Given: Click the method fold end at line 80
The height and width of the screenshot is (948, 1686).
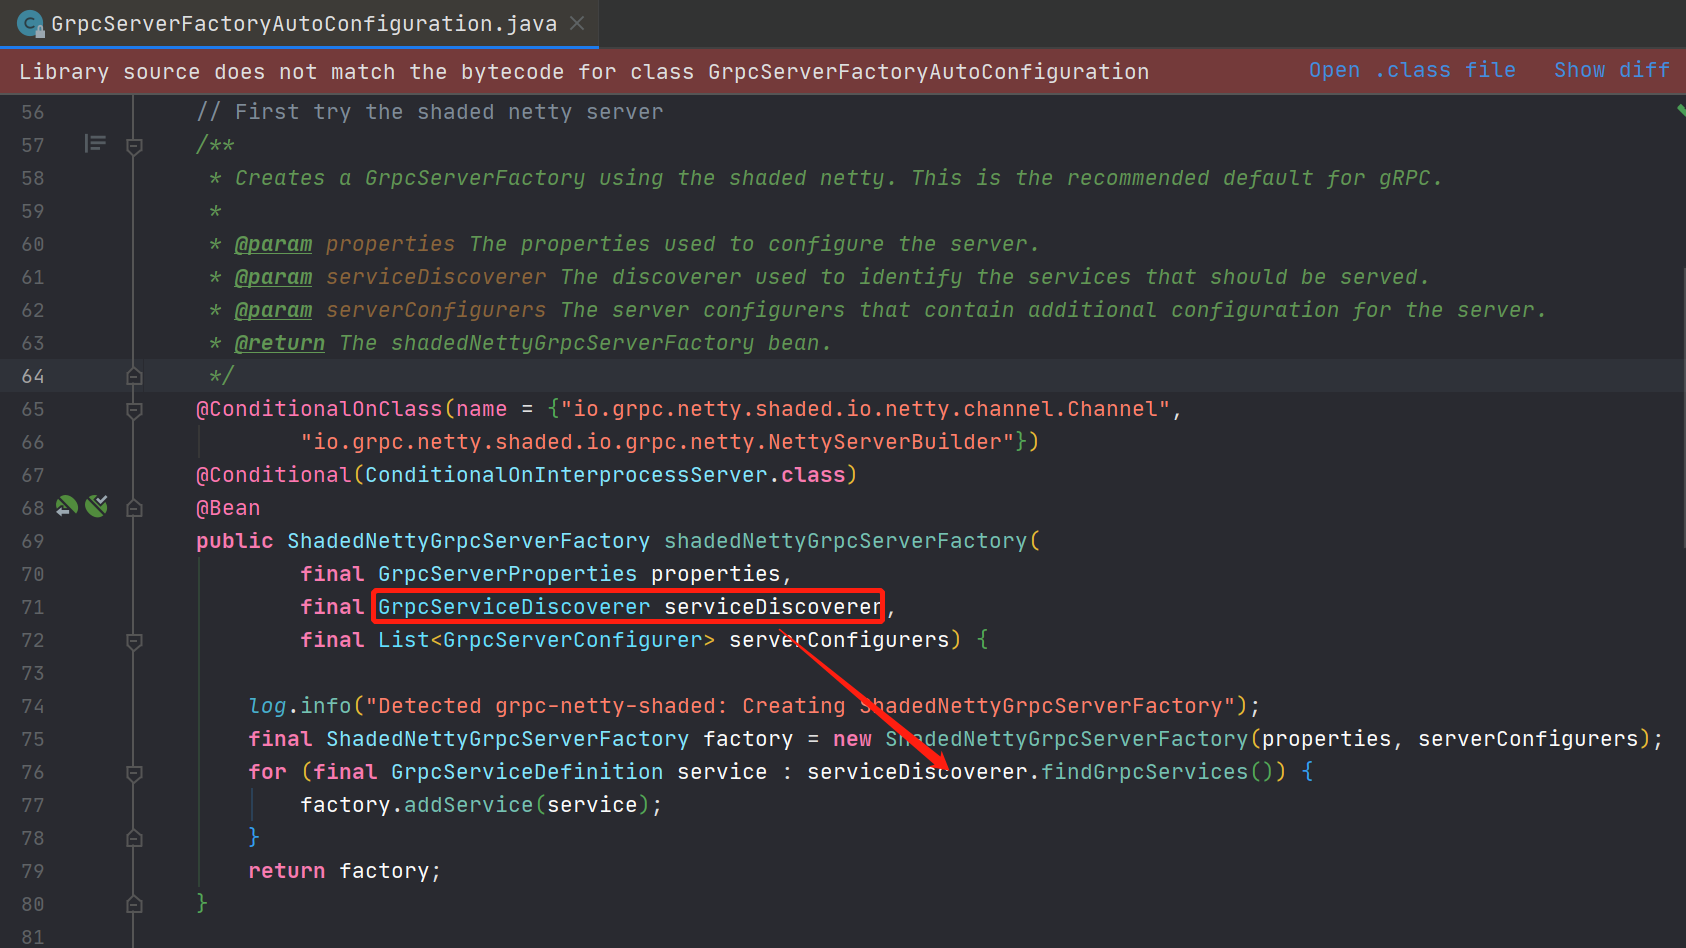Looking at the screenshot, I should (x=134, y=904).
